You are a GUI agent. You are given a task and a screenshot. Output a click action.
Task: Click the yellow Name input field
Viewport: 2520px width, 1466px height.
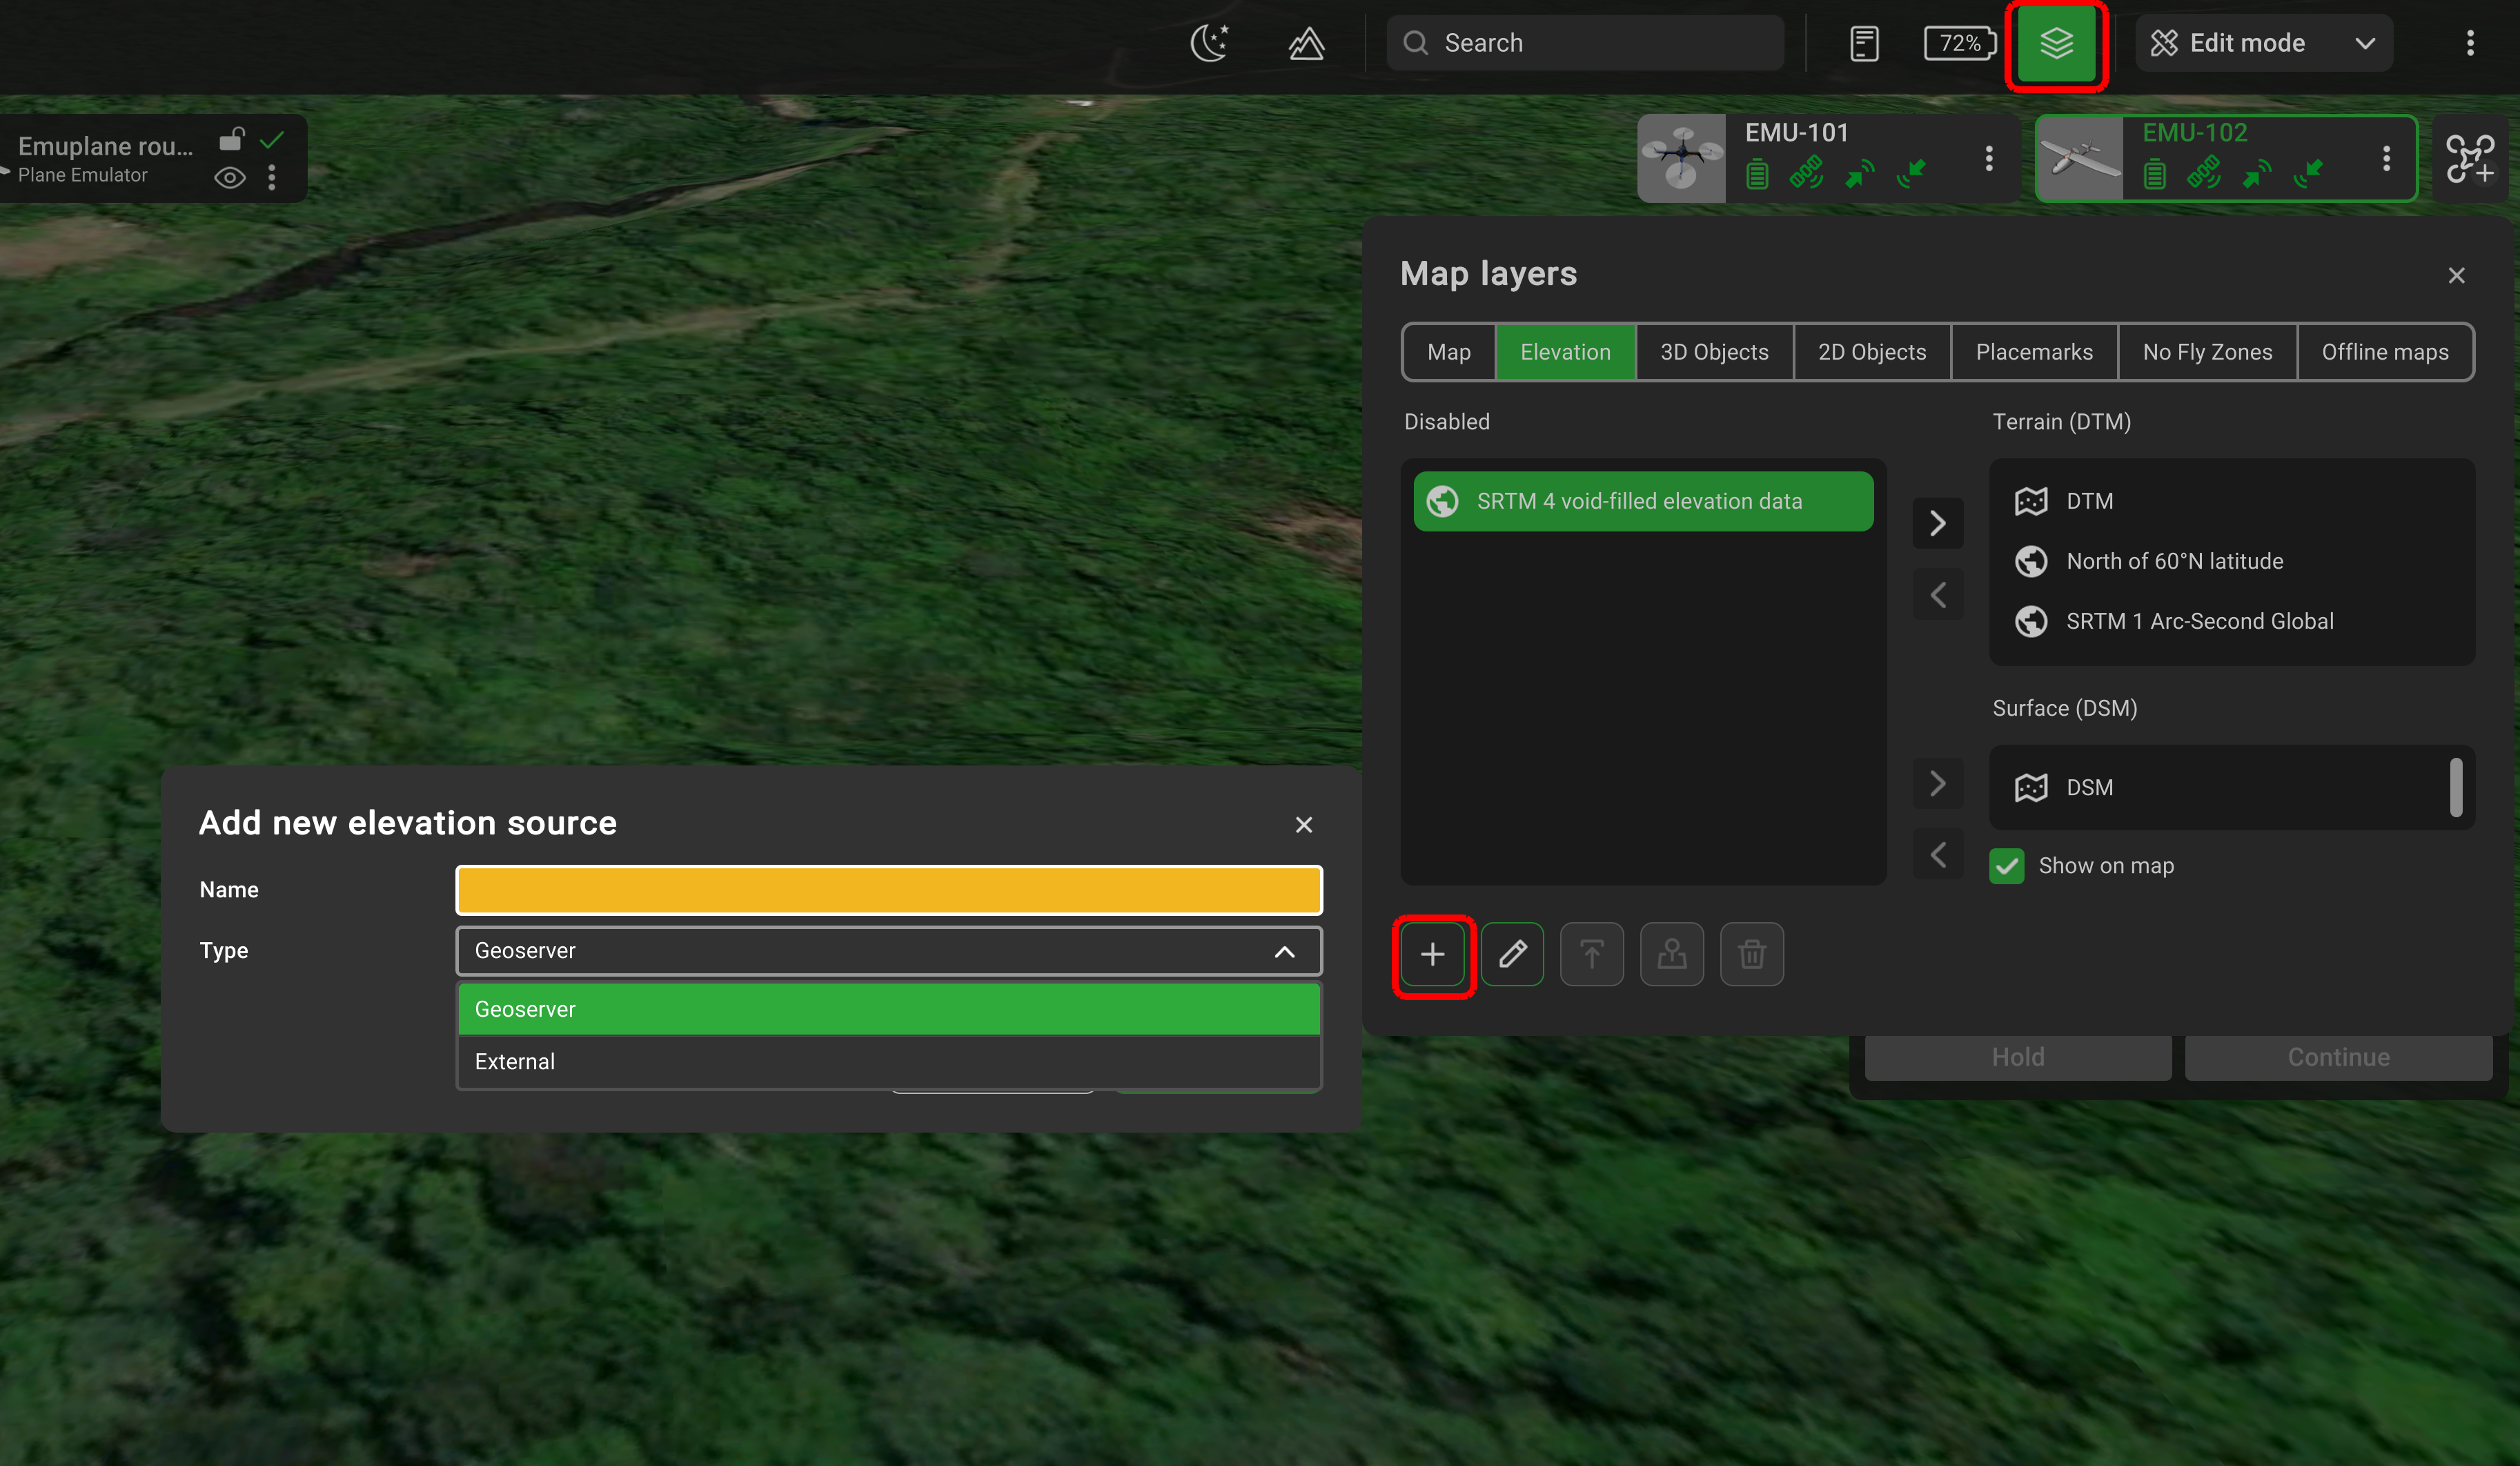click(x=888, y=890)
